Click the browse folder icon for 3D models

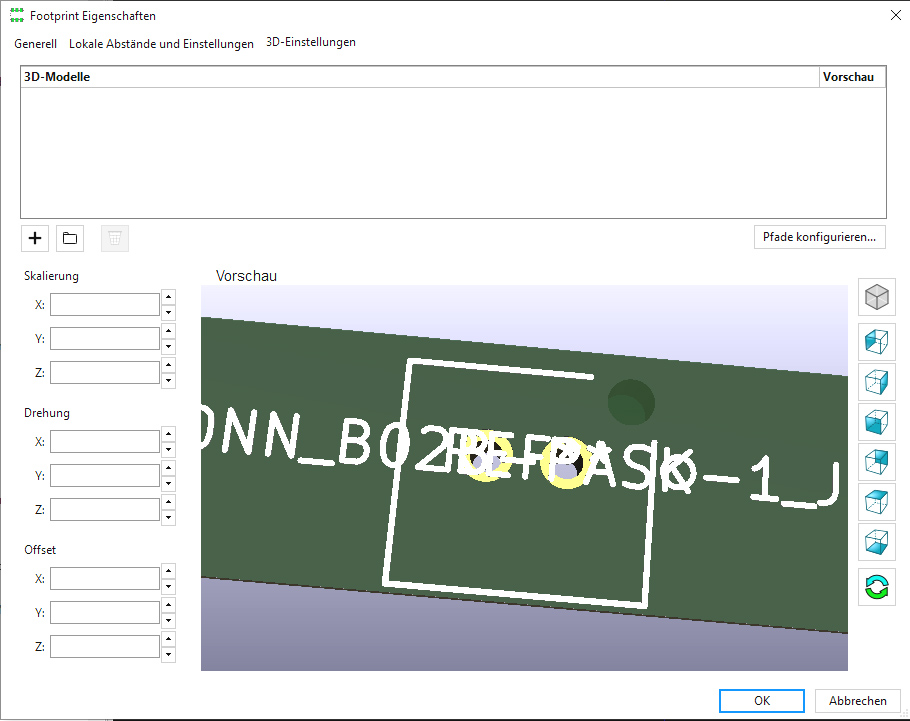click(x=70, y=238)
